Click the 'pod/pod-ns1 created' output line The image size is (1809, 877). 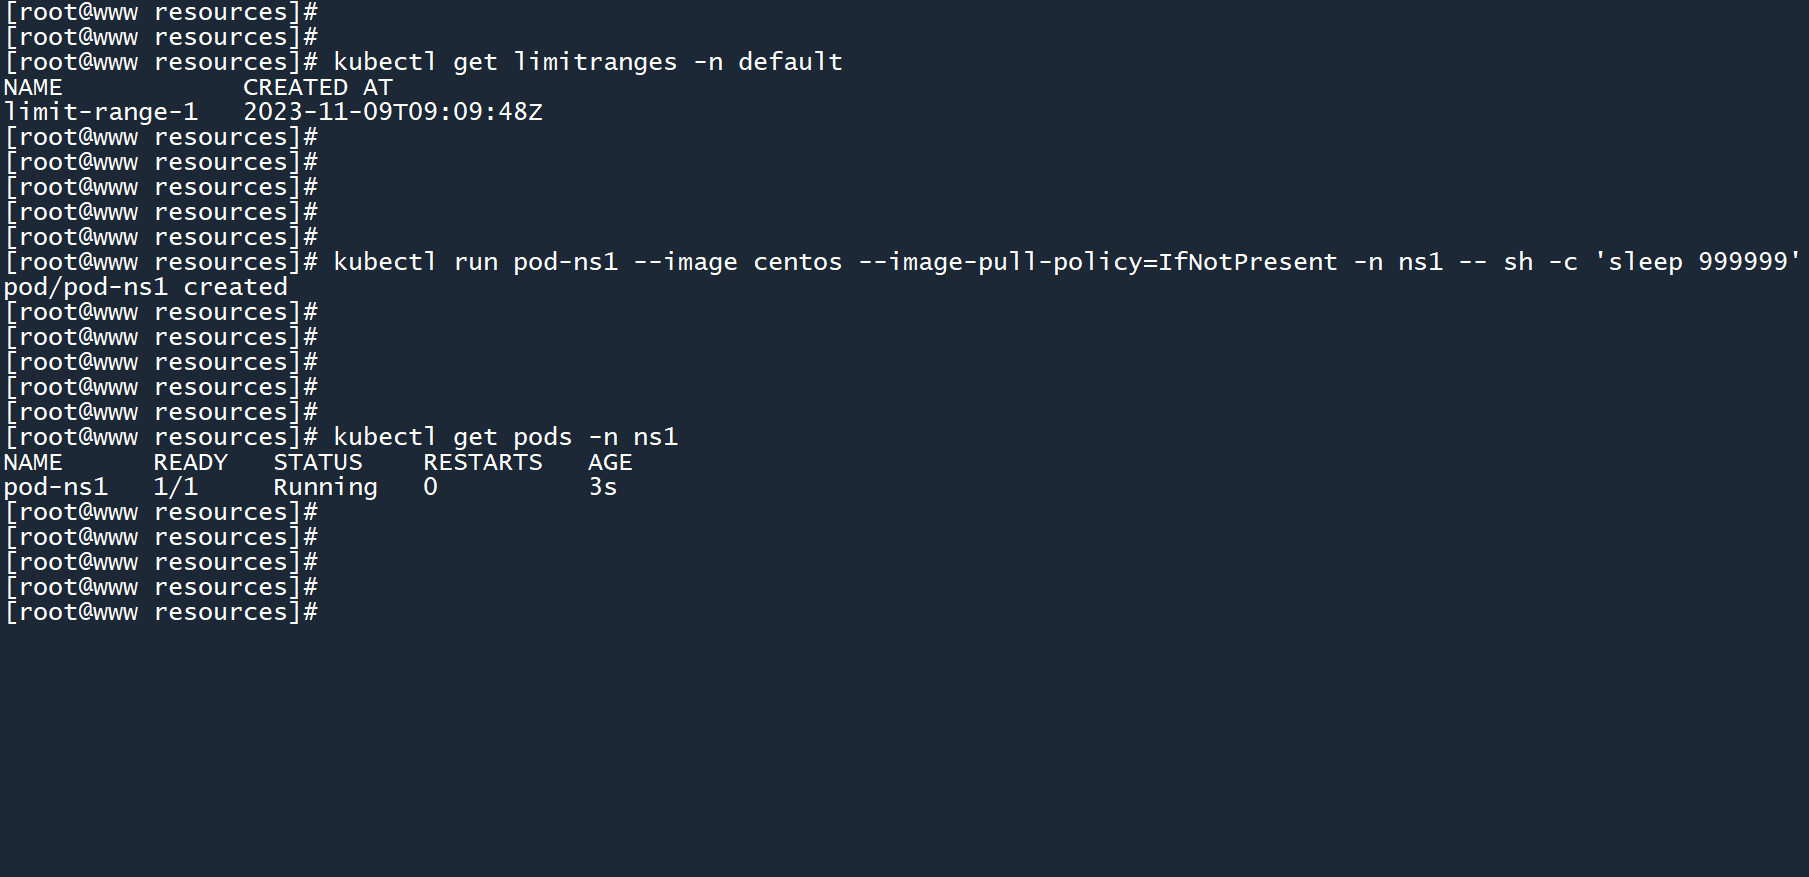(x=146, y=287)
